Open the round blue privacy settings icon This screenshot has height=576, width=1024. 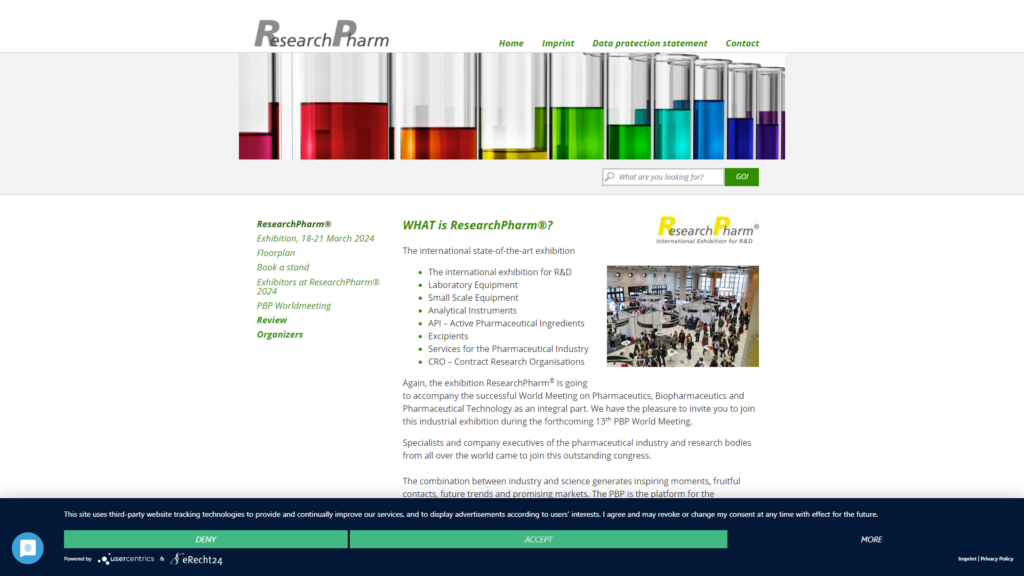click(27, 549)
